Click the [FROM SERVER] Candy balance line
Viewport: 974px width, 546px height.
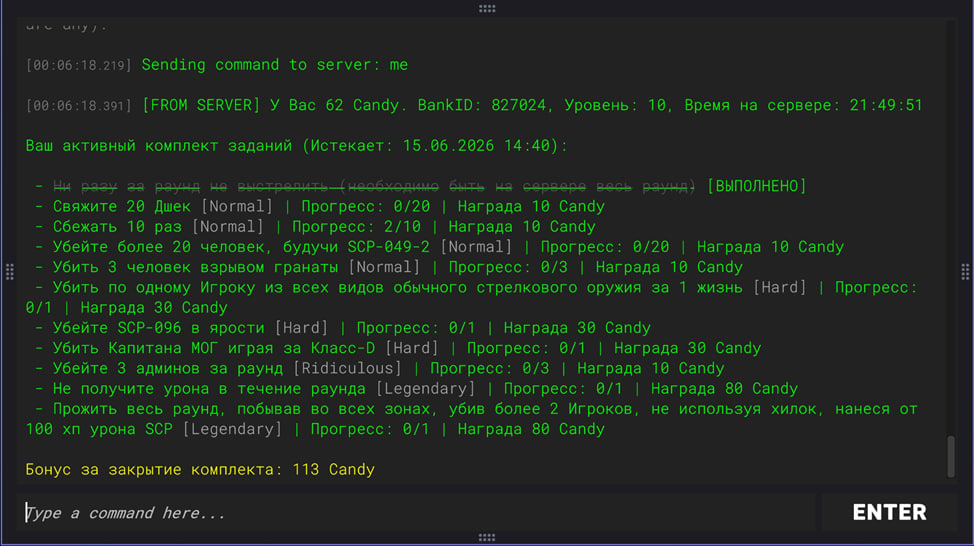pos(532,105)
